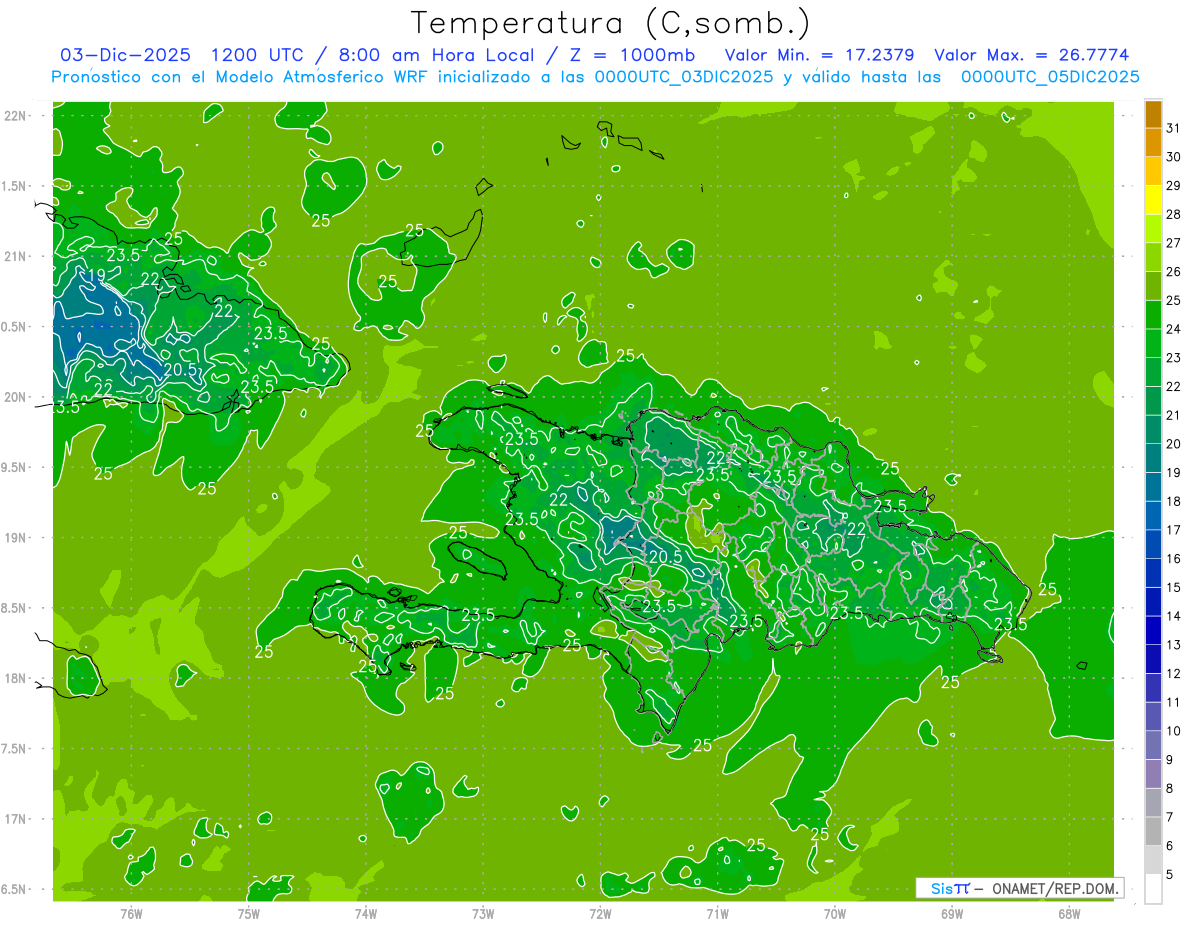Screen dimensions: 1200x927
Task: Click the brown-orange legend swatch above 31
Action: tap(1153, 114)
